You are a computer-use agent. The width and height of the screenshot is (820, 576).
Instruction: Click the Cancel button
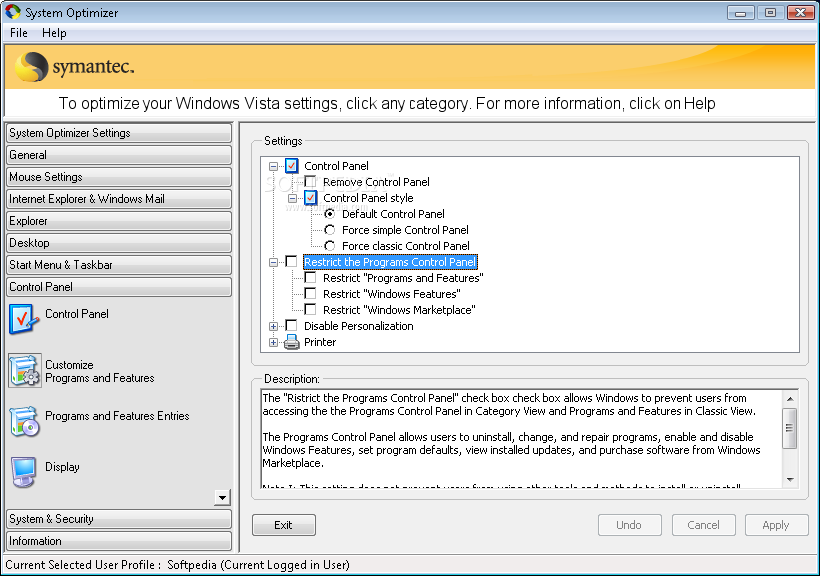703,525
